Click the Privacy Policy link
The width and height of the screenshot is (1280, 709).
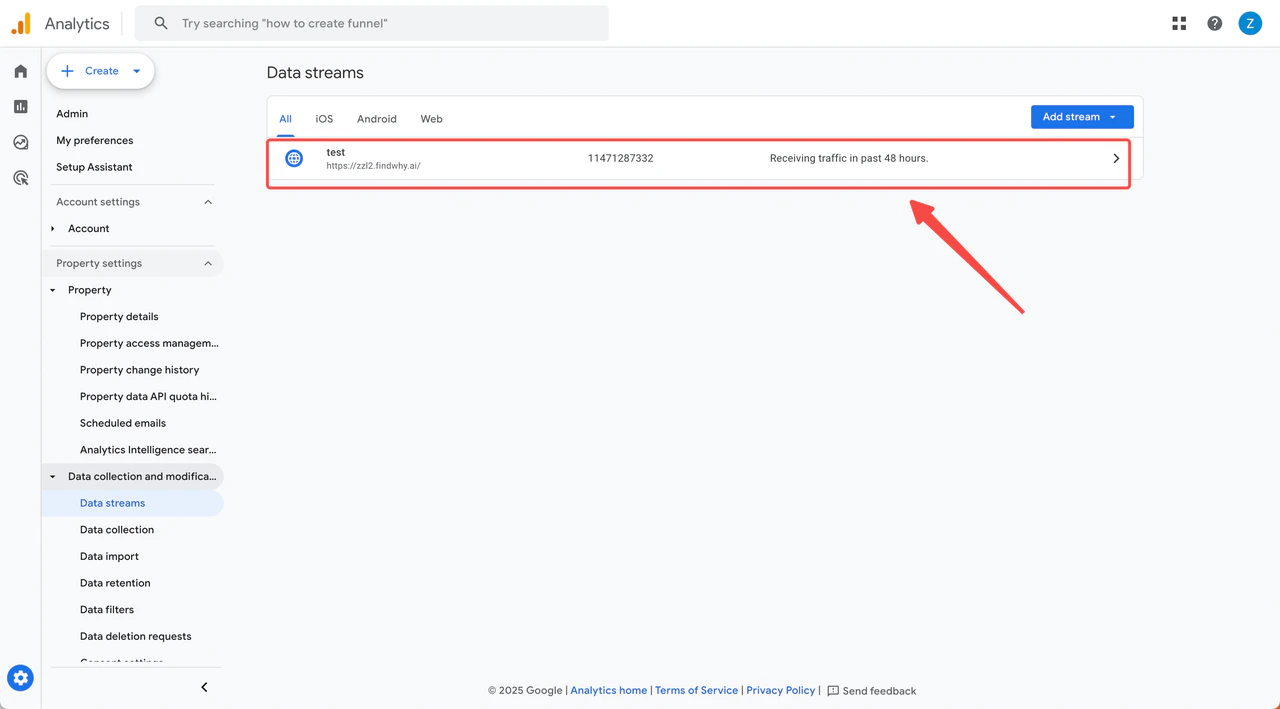point(781,691)
